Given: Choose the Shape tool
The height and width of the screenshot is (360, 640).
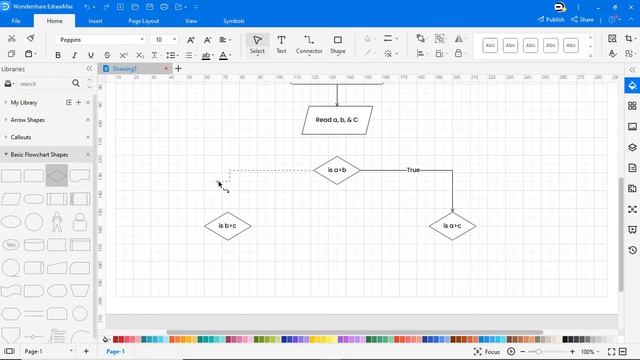Looking at the screenshot, I should 338,44.
